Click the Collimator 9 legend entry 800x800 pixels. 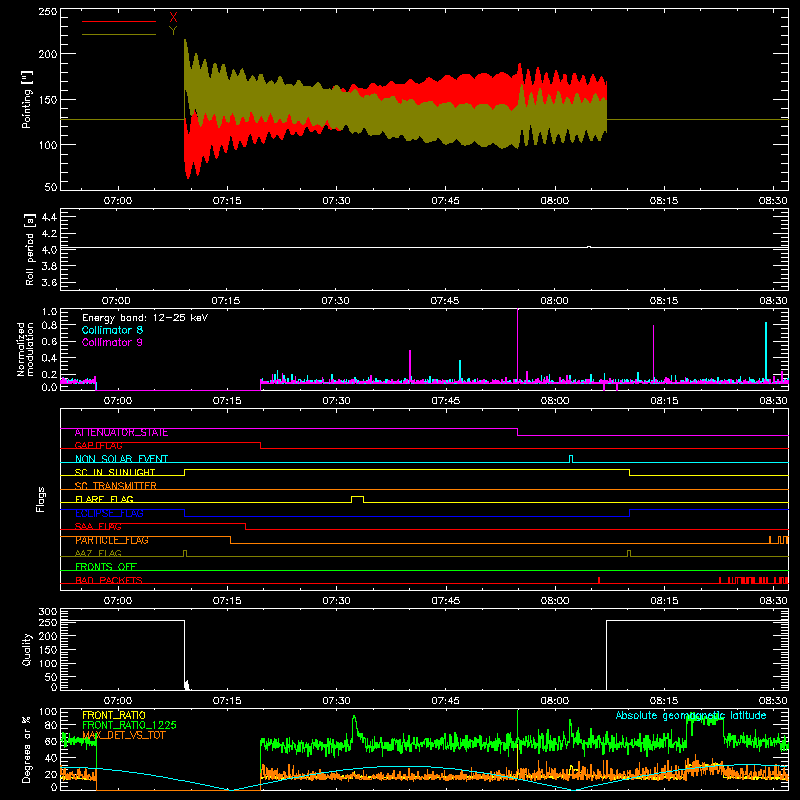[x=112, y=342]
